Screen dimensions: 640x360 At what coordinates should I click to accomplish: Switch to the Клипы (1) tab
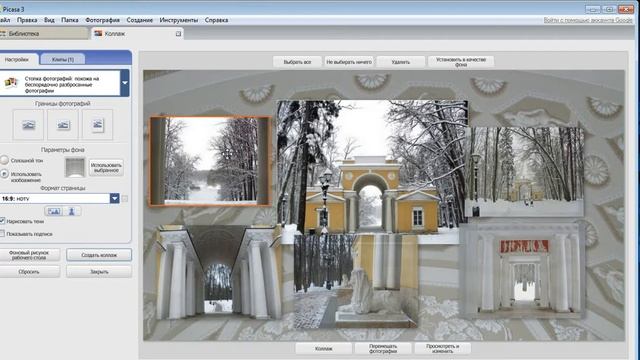pos(63,60)
